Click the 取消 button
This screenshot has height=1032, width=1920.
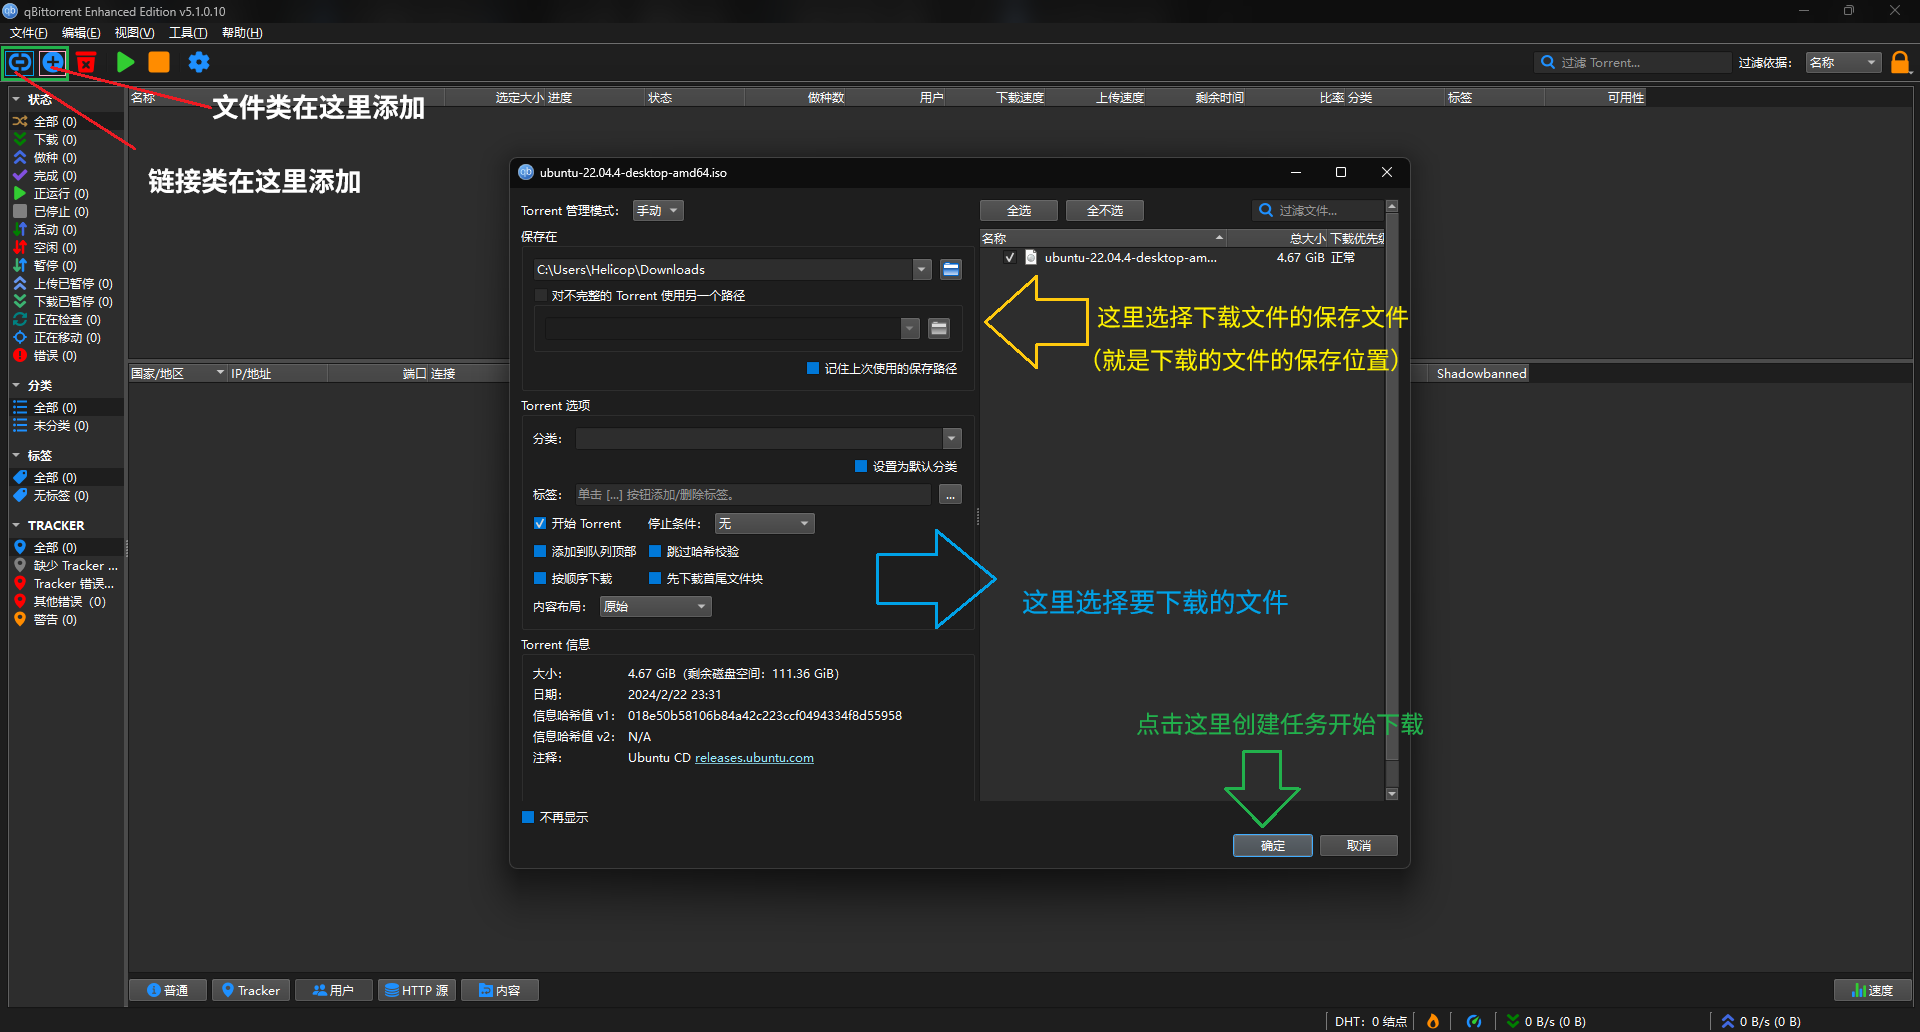tap(1359, 845)
